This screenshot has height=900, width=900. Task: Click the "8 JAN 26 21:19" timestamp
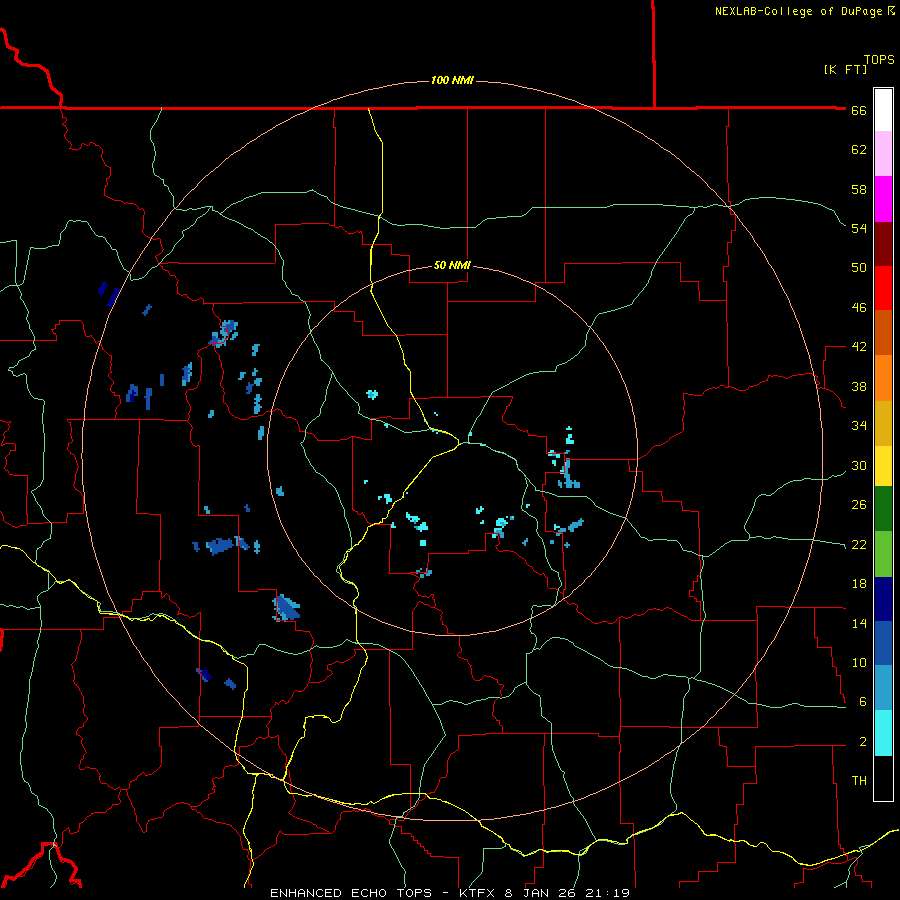tap(567, 893)
